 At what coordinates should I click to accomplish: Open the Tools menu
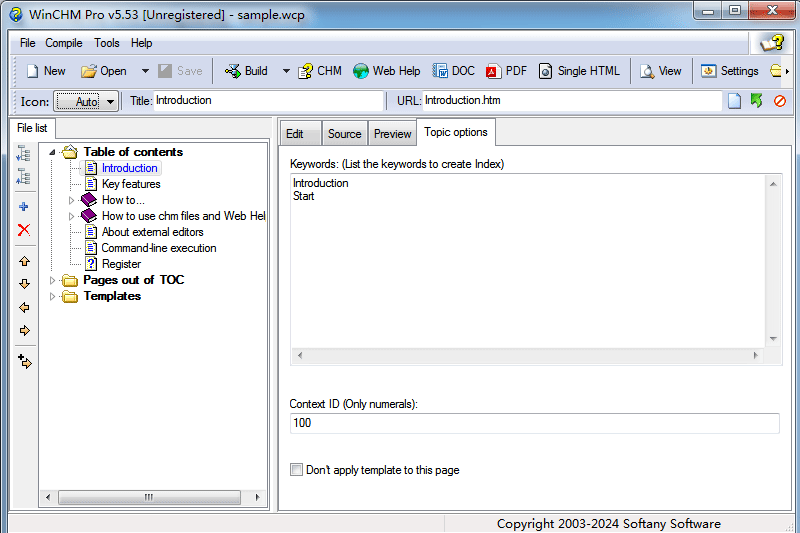(107, 43)
